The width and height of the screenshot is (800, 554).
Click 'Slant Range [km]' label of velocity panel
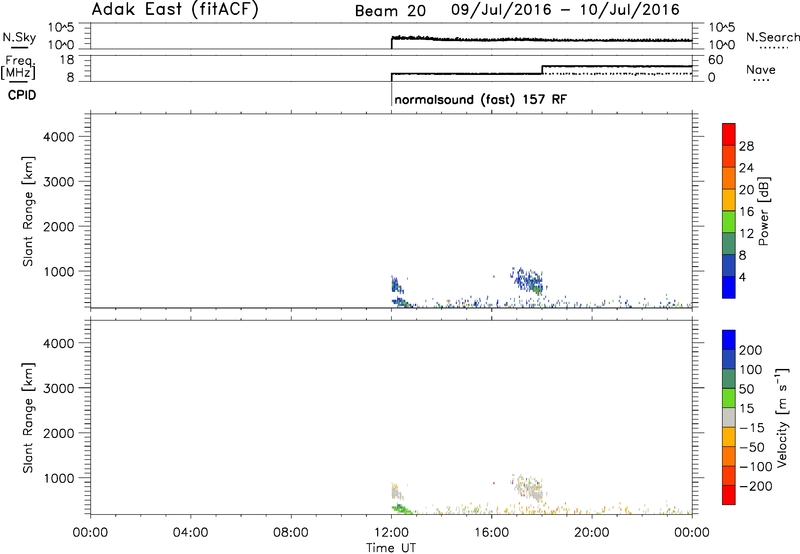pyautogui.click(x=28, y=418)
